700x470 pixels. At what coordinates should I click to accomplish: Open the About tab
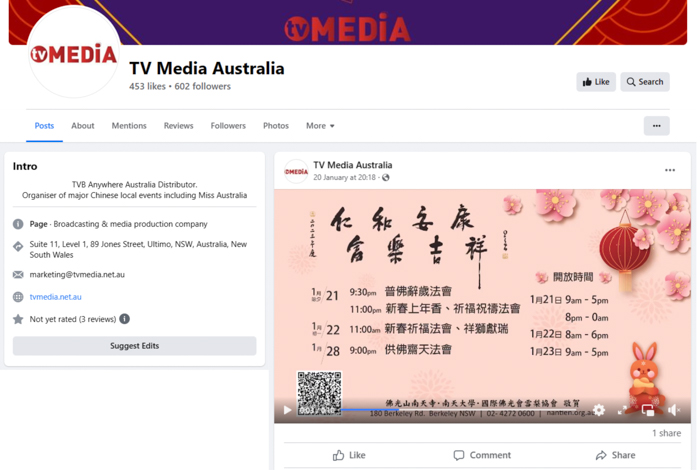83,126
